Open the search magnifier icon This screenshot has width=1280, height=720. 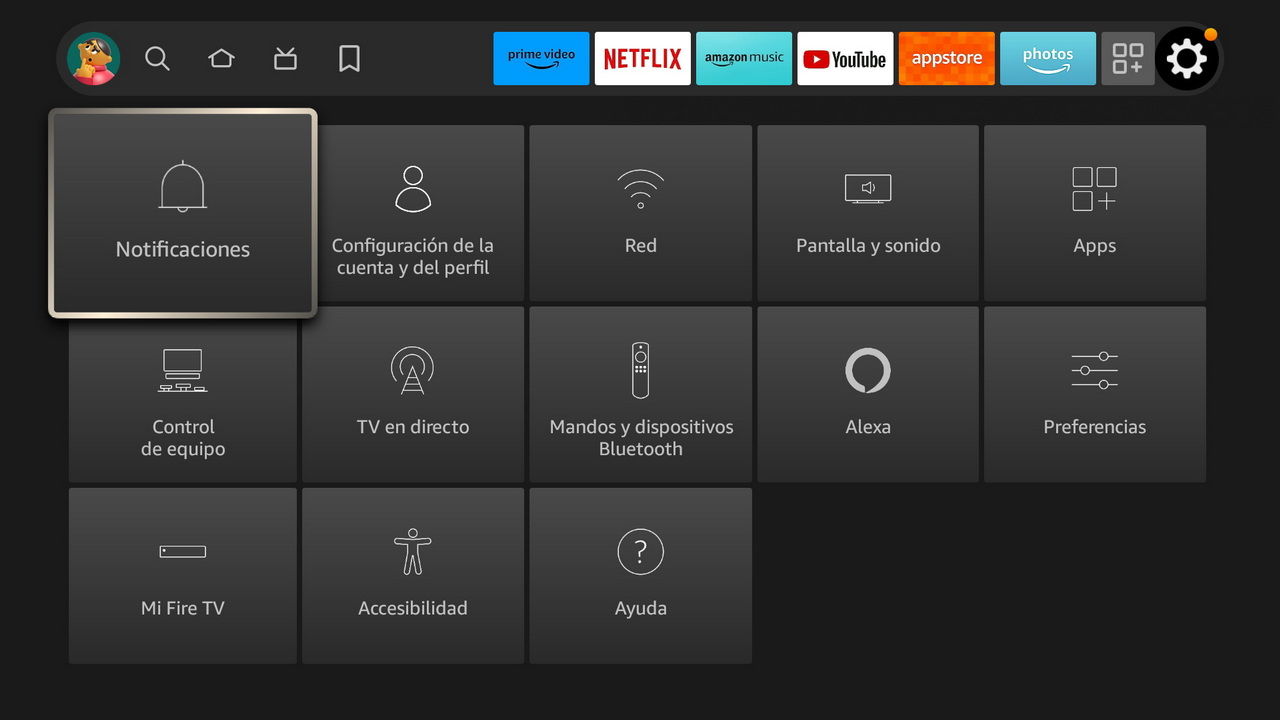[157, 59]
